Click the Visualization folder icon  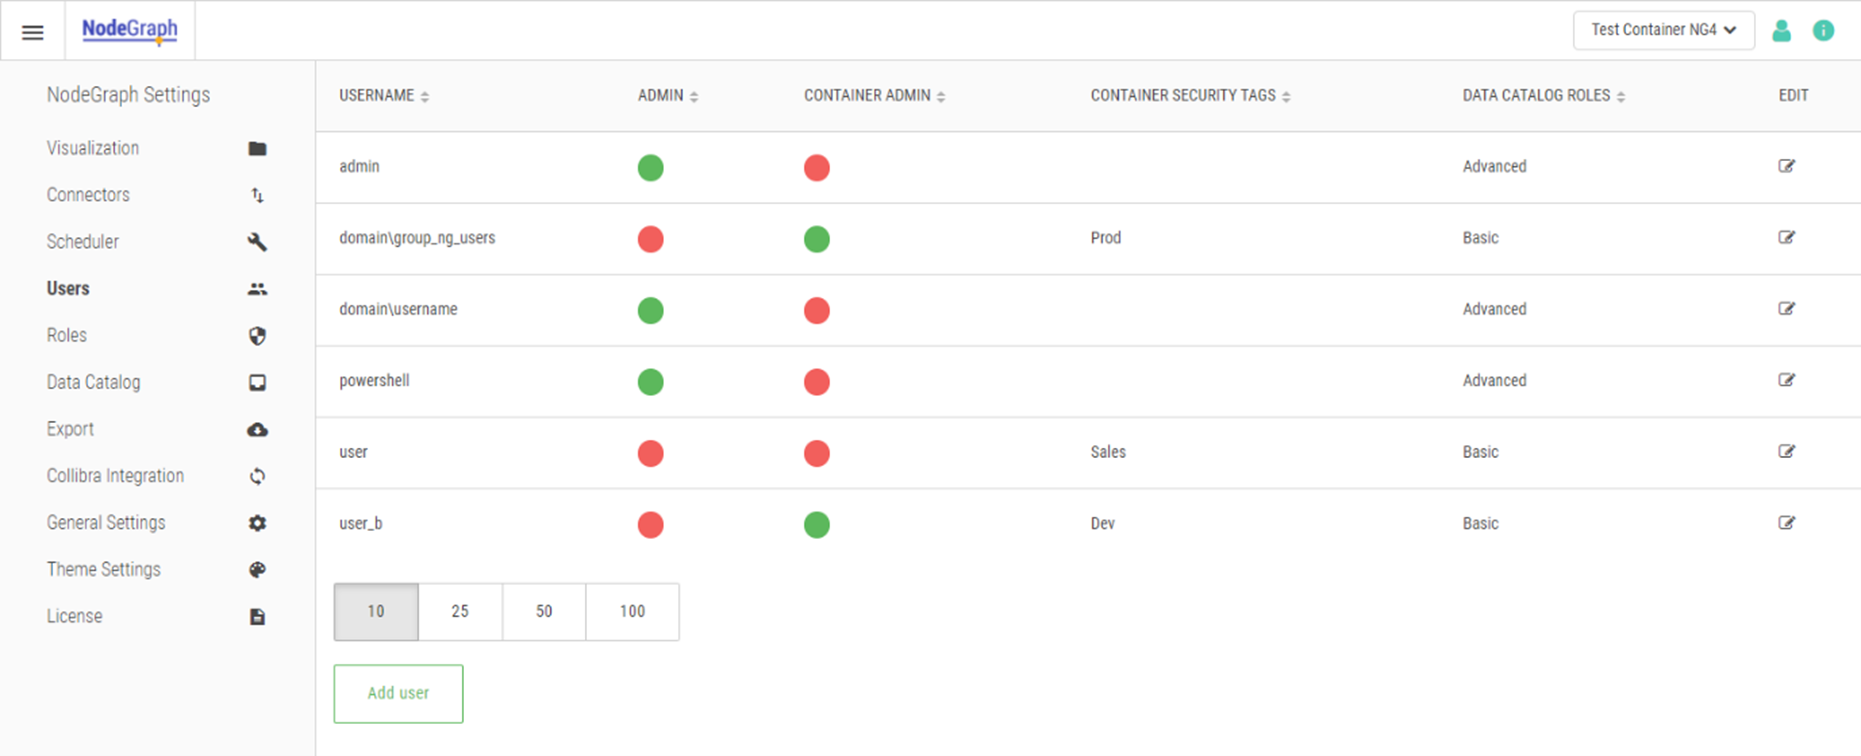pyautogui.click(x=257, y=148)
